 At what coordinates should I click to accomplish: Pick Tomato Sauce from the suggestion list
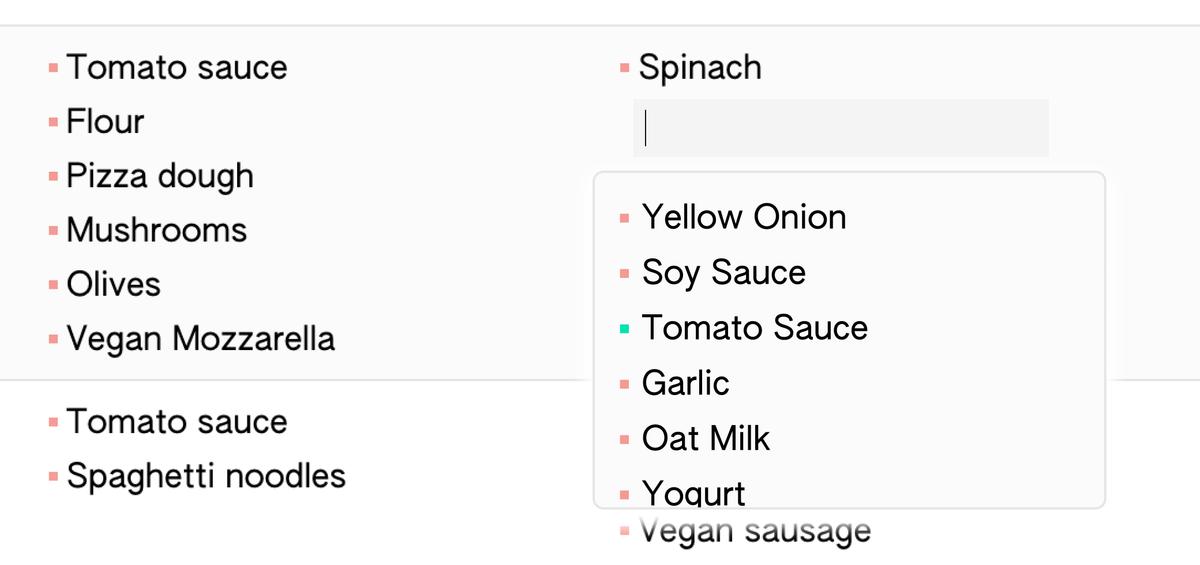click(754, 328)
